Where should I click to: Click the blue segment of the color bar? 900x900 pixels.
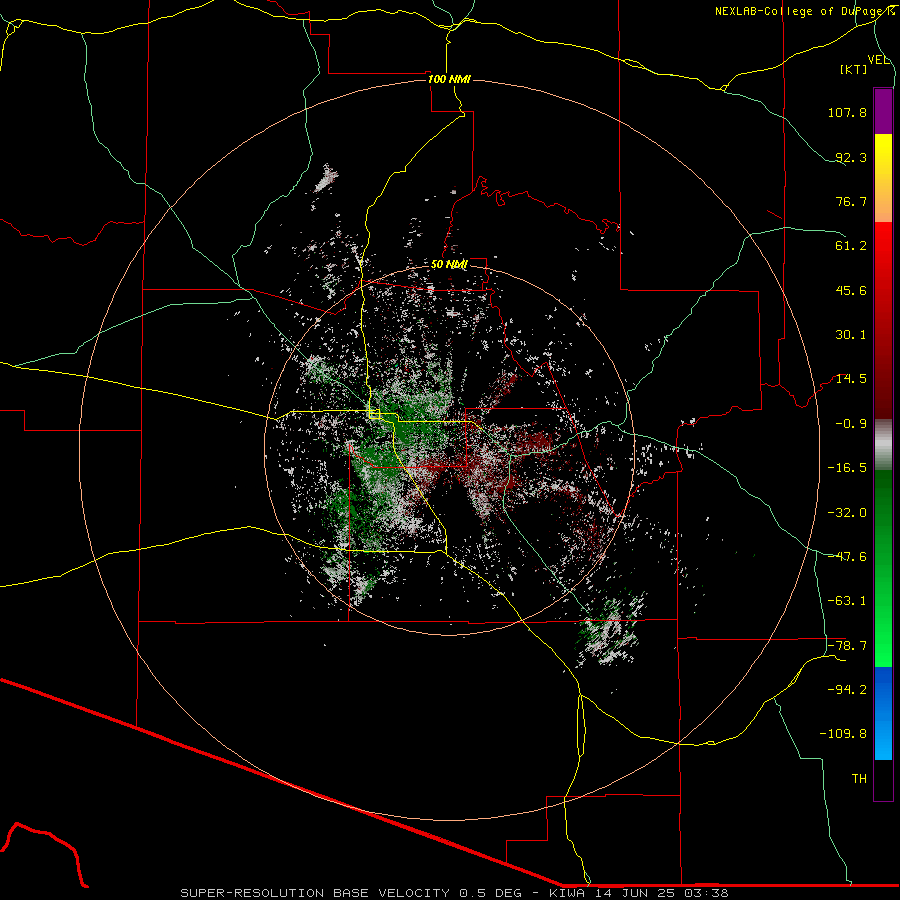[883, 713]
